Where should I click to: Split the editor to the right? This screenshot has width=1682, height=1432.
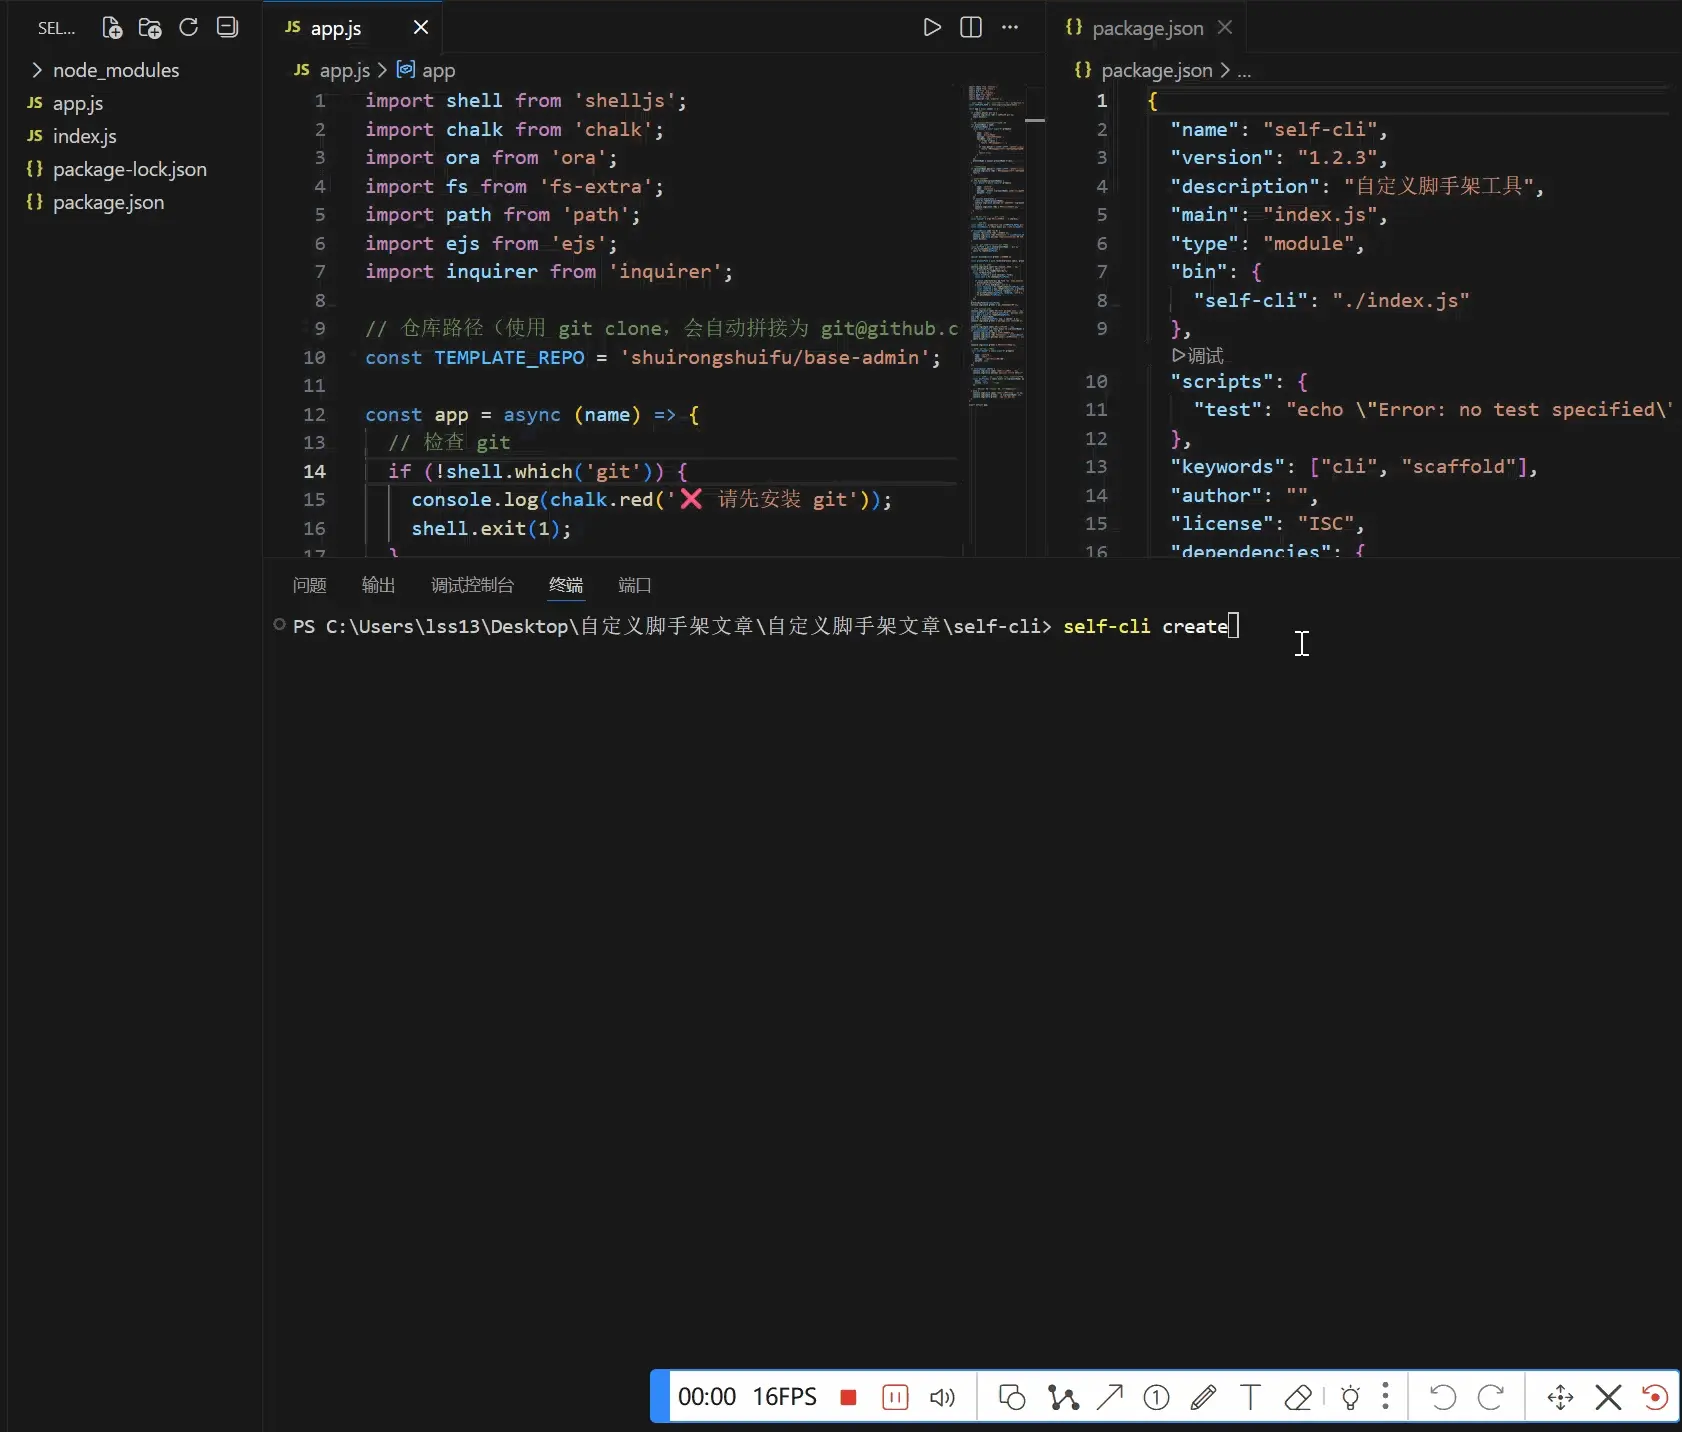[x=970, y=28]
